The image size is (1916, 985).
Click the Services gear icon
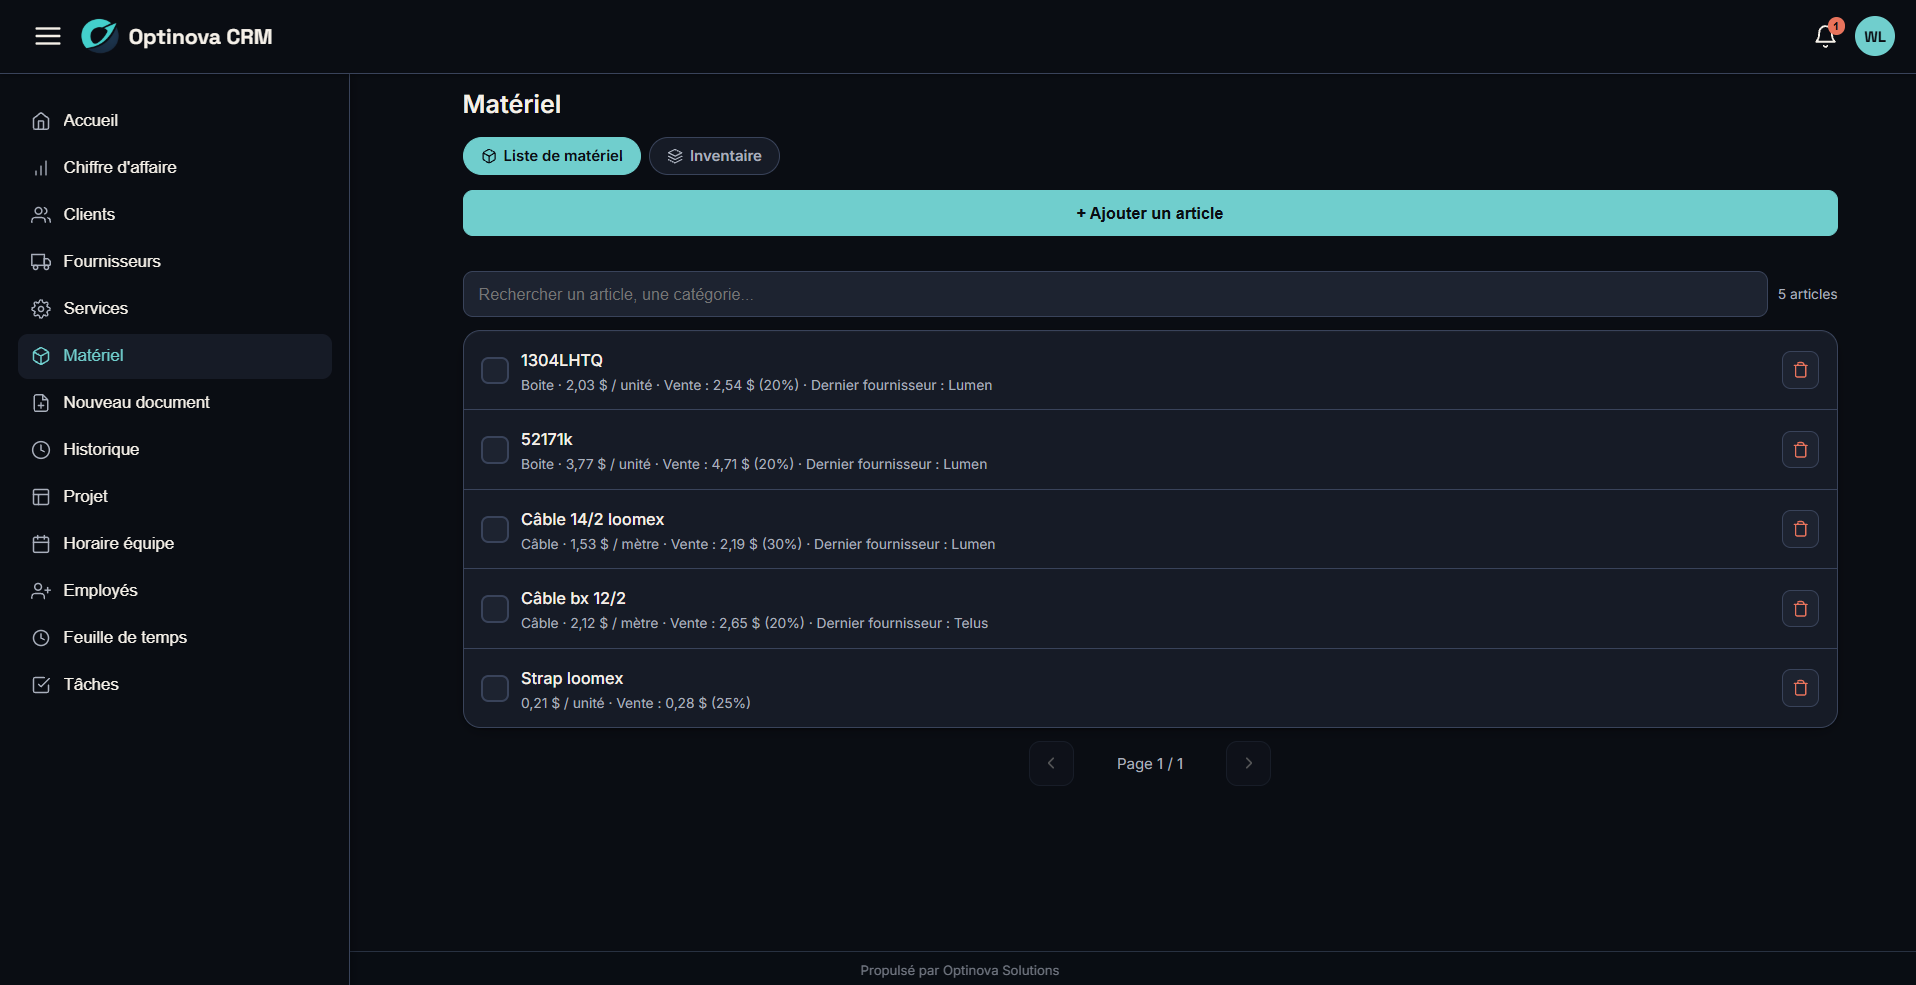[41, 309]
